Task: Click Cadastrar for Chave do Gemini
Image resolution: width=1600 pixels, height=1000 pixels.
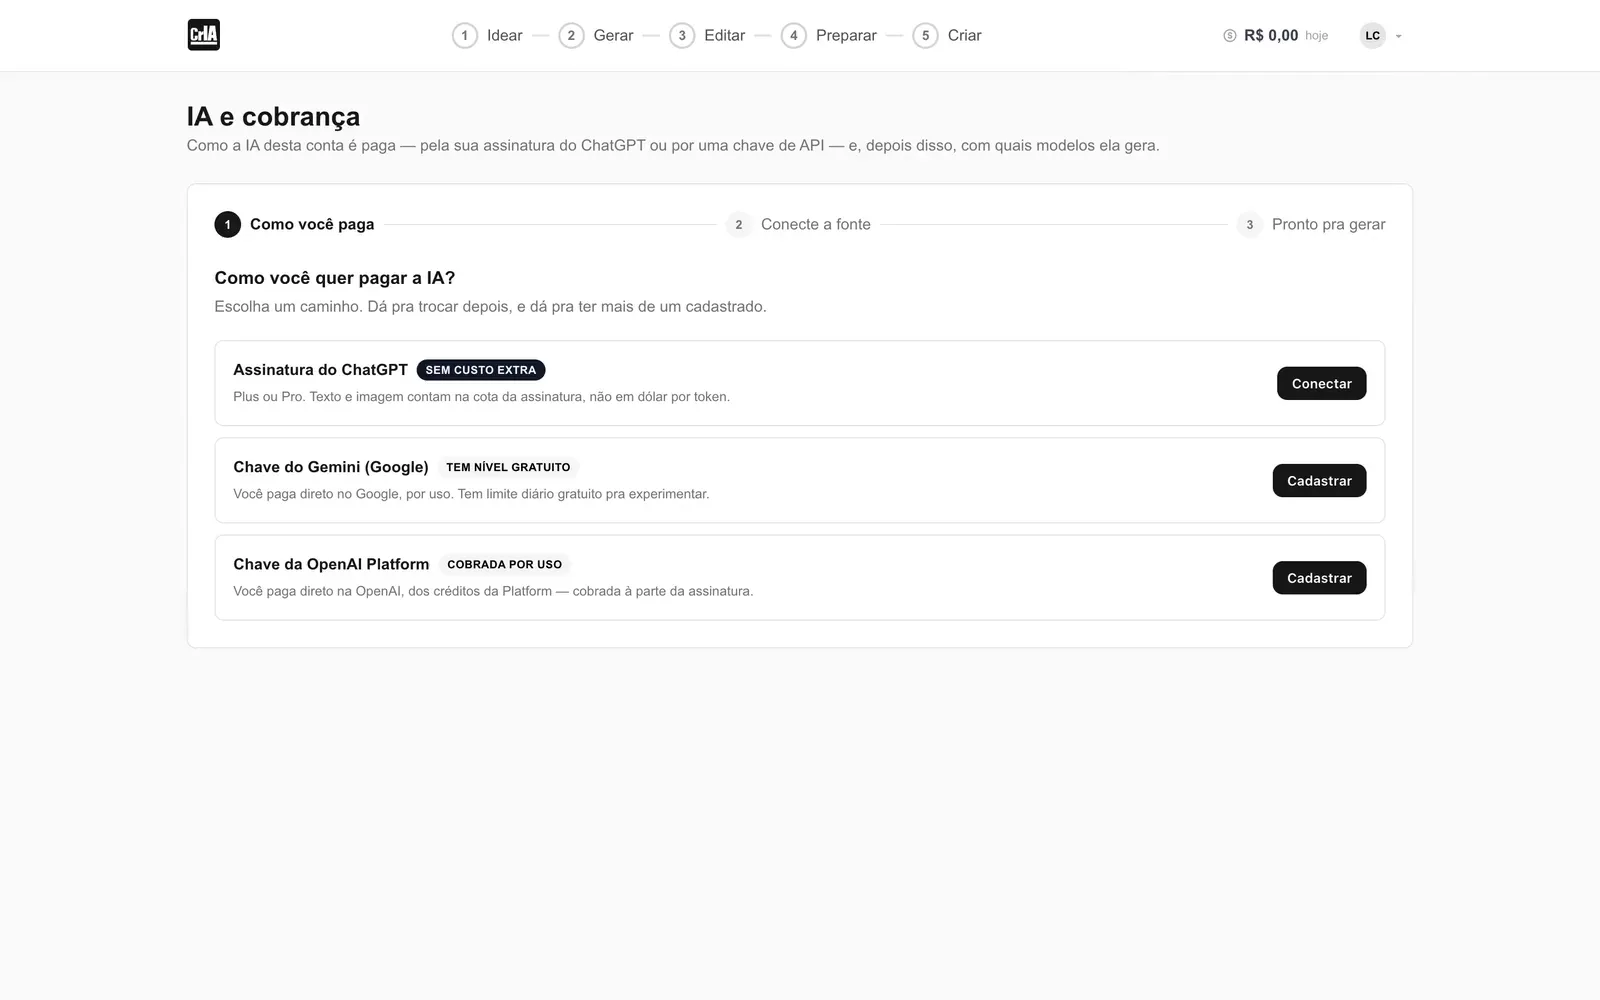Action: pos(1319,481)
